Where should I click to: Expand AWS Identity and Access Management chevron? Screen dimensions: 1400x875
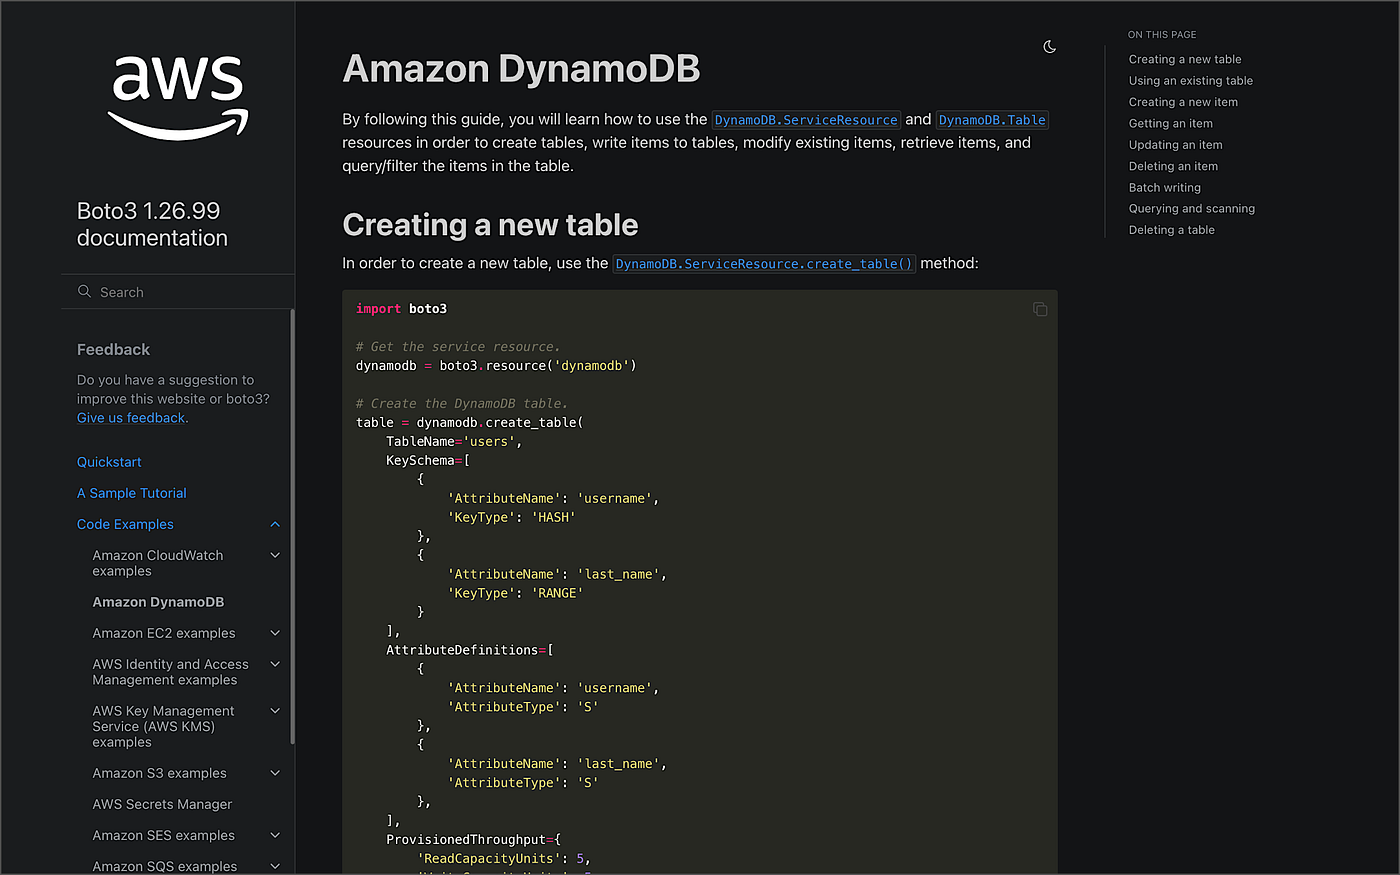(275, 664)
